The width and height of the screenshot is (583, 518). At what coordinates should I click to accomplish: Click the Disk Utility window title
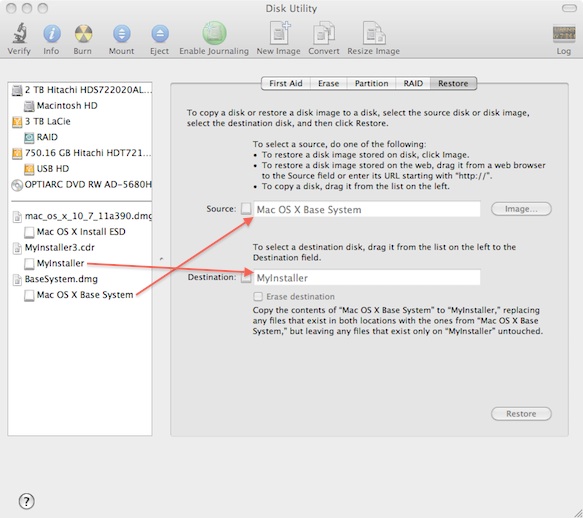pyautogui.click(x=291, y=8)
